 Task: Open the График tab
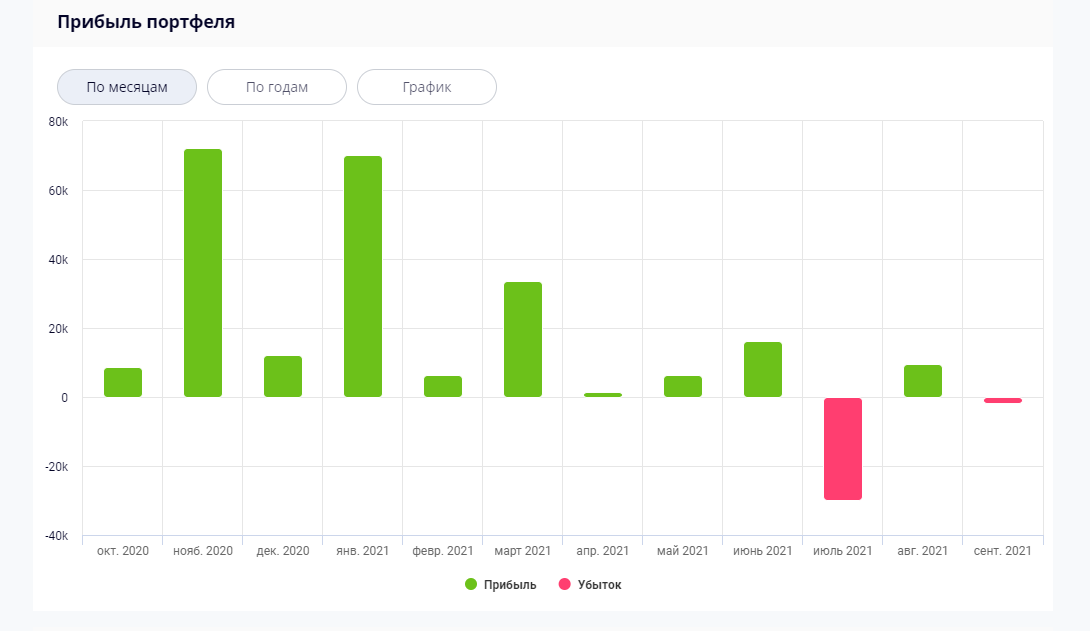tap(427, 87)
